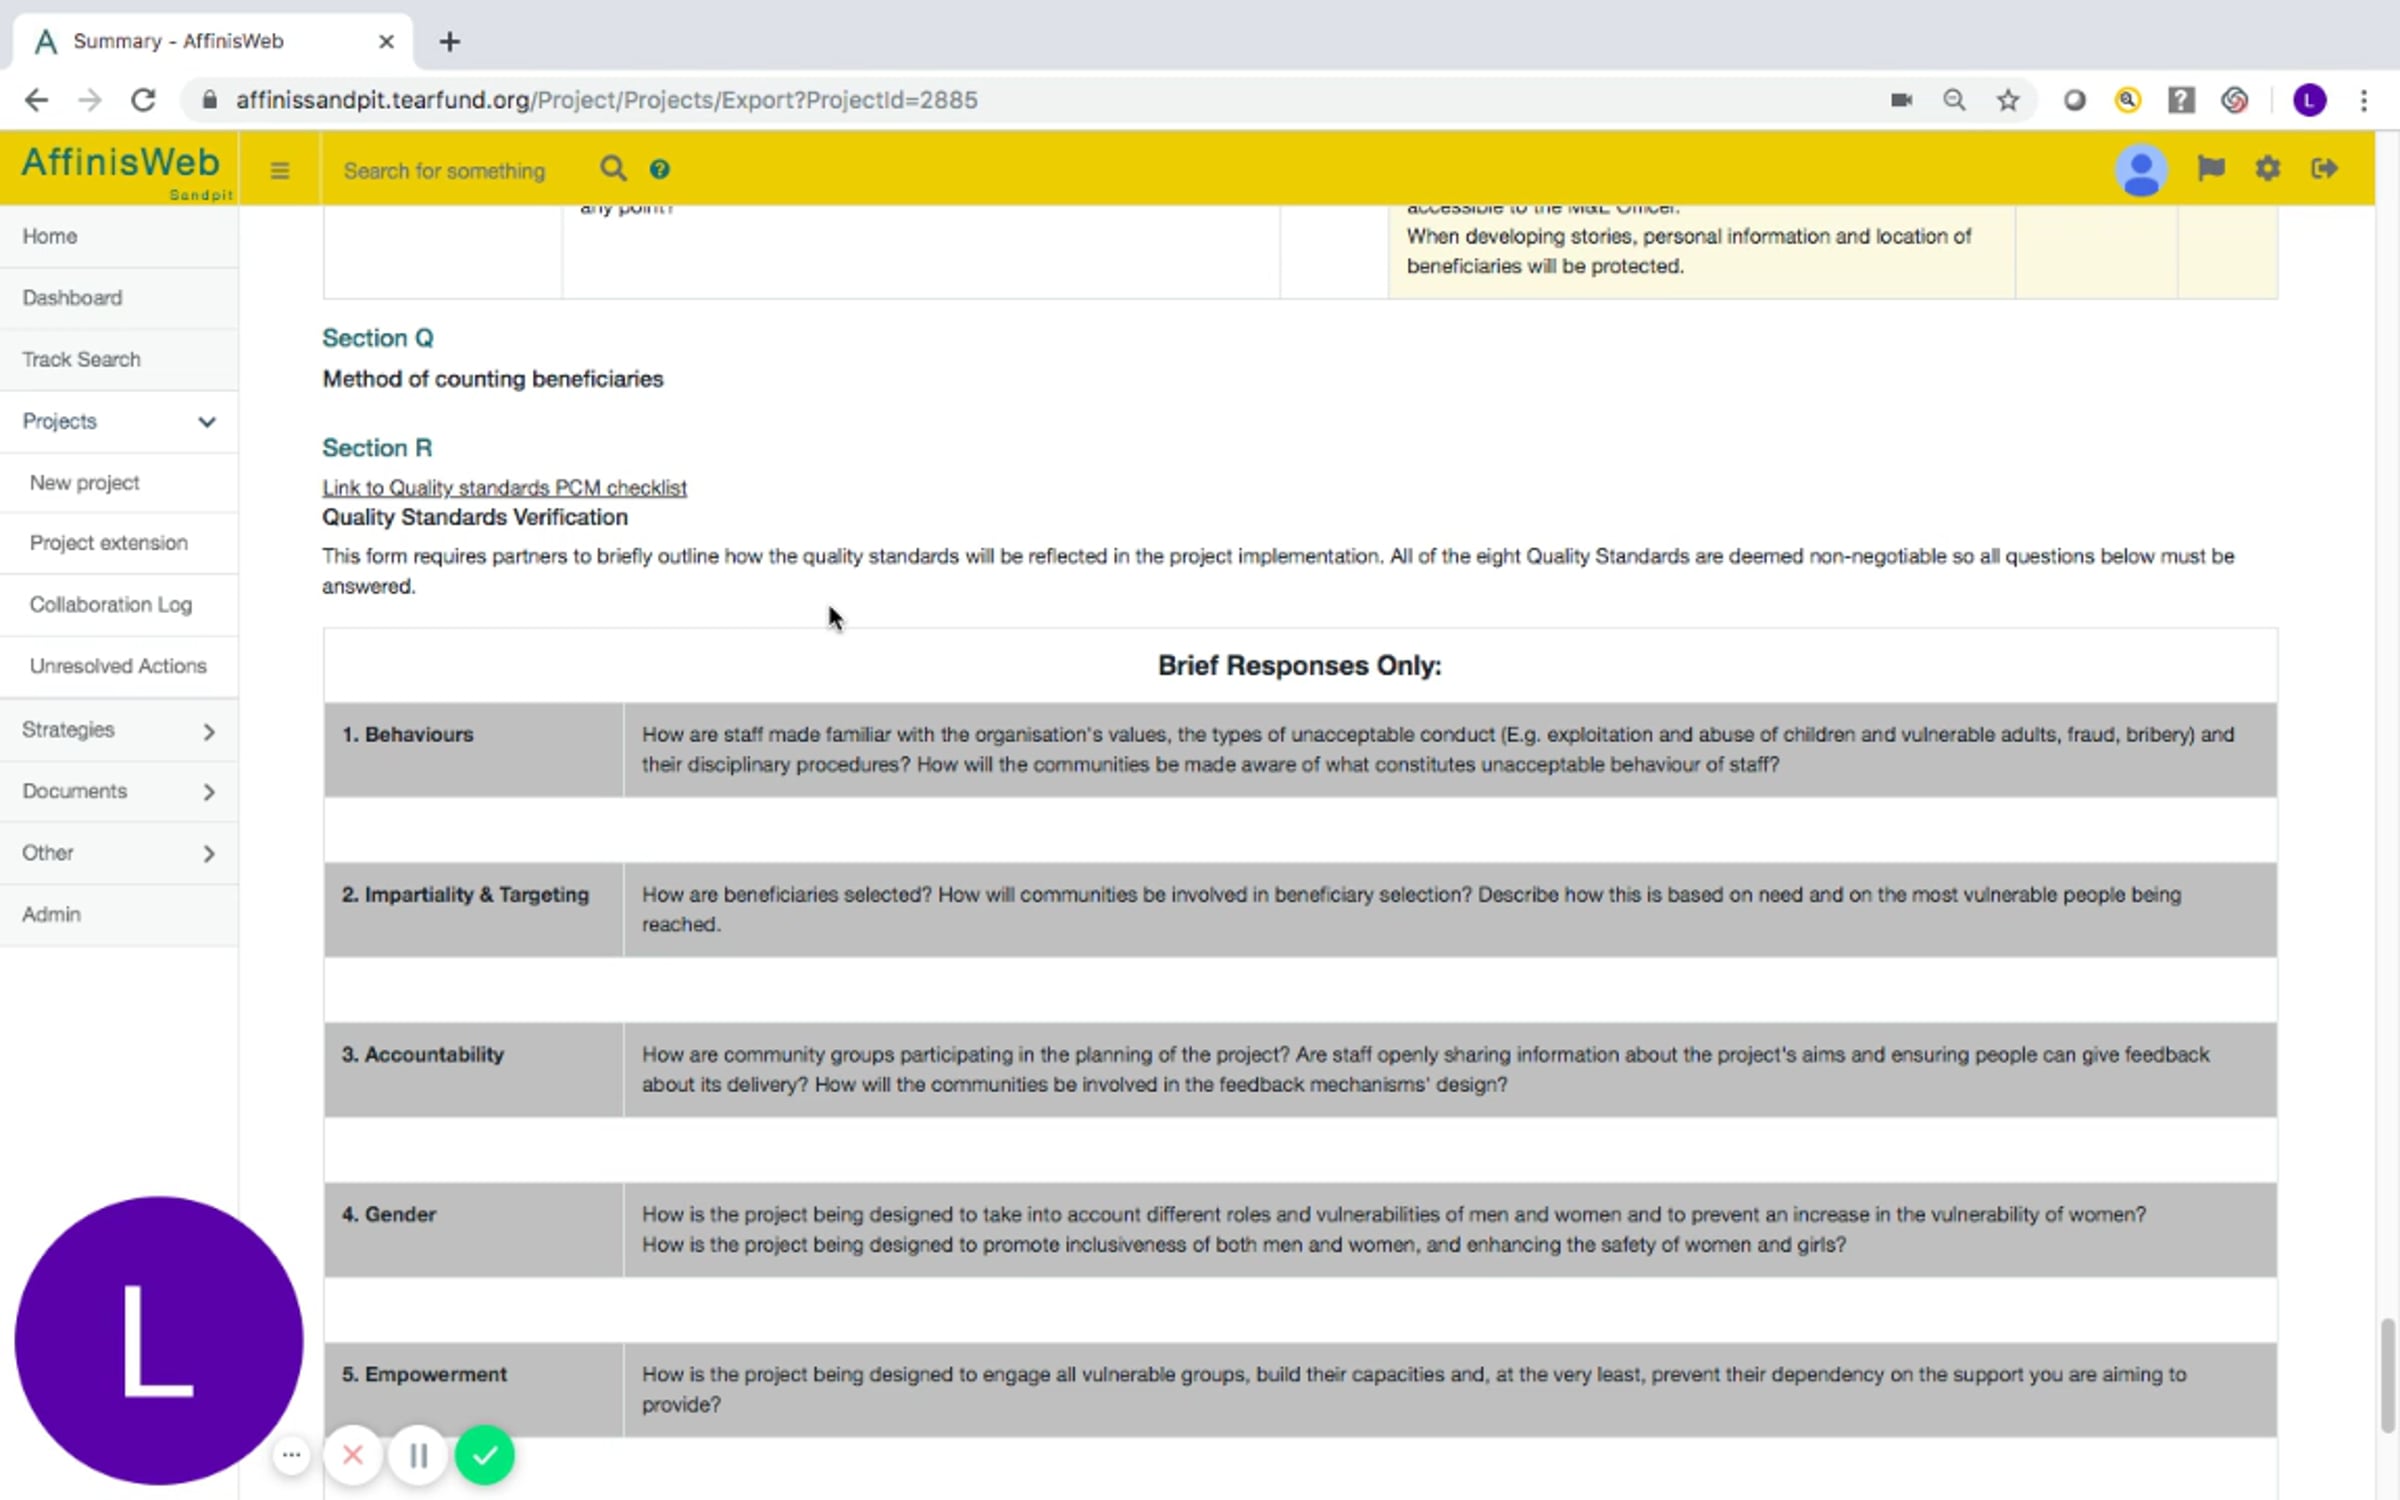Open Unresolved Actions
The image size is (2400, 1500).
coord(119,666)
